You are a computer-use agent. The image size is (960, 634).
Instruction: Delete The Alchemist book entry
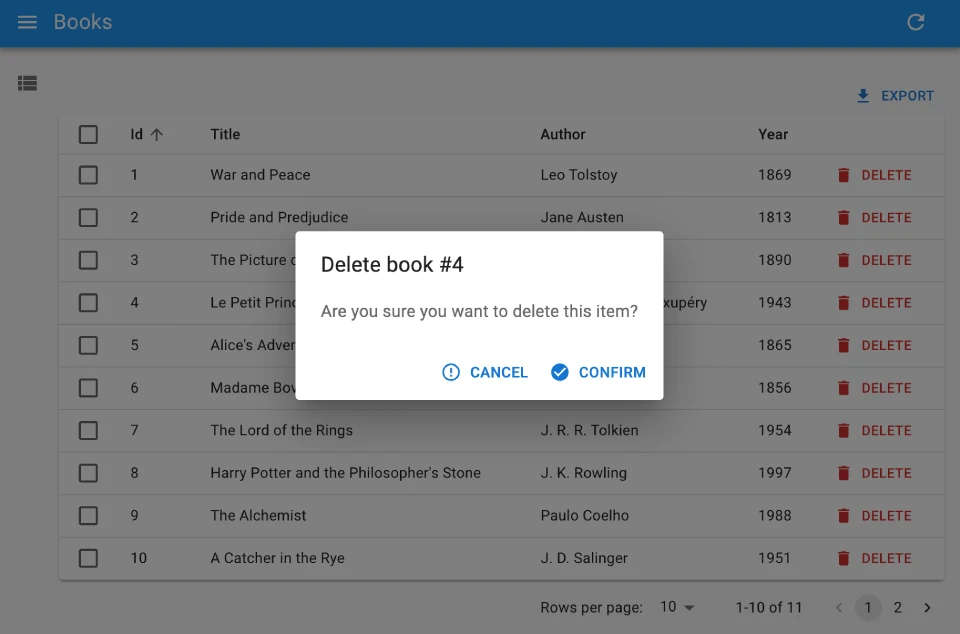click(x=874, y=516)
